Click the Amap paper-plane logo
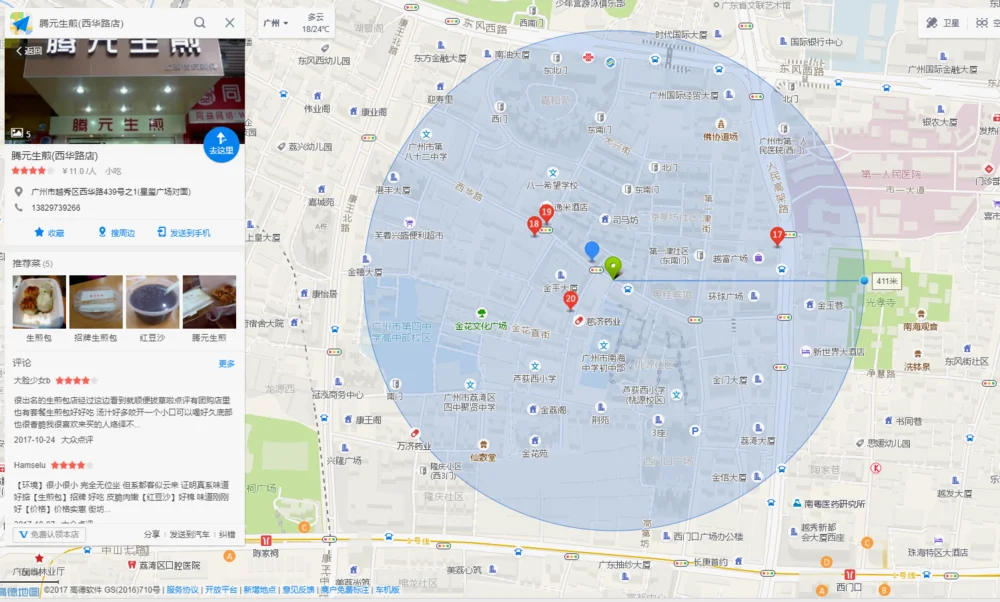 [20, 24]
